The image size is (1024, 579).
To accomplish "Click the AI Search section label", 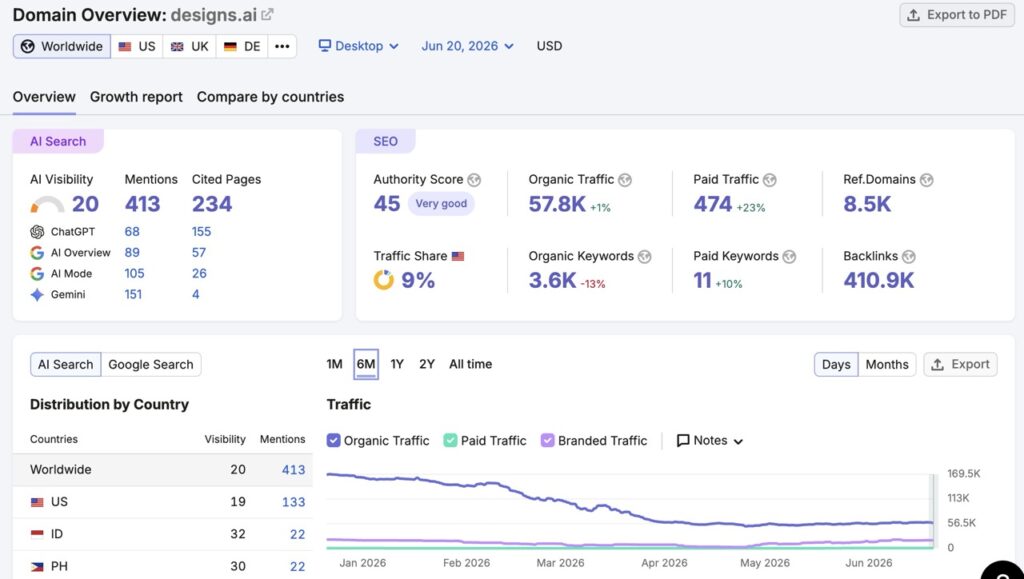I will click(x=57, y=141).
